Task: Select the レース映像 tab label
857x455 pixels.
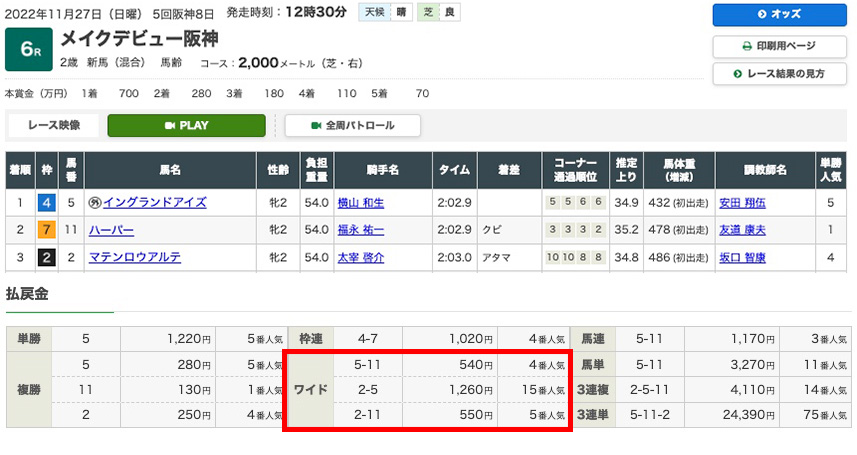Action: [x=54, y=125]
